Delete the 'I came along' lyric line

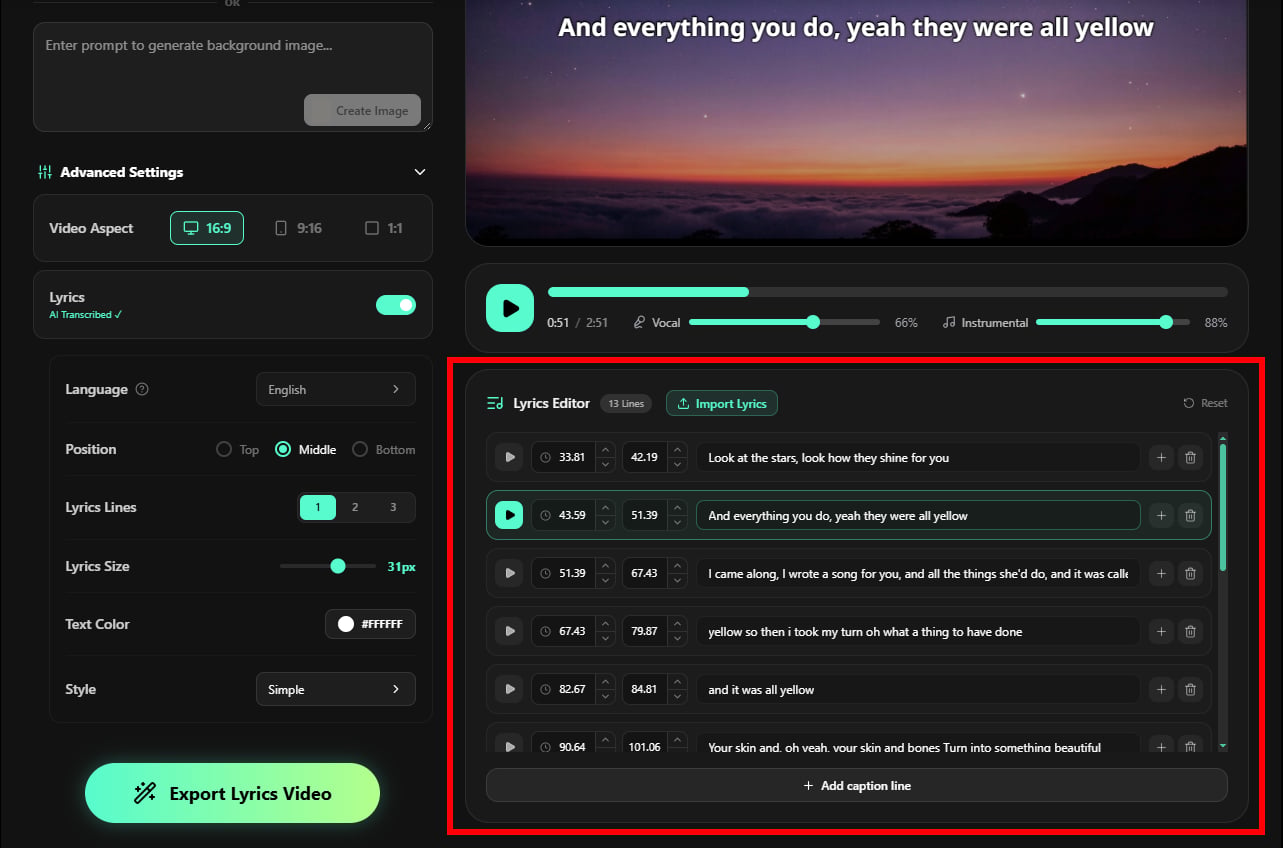[x=1190, y=574]
